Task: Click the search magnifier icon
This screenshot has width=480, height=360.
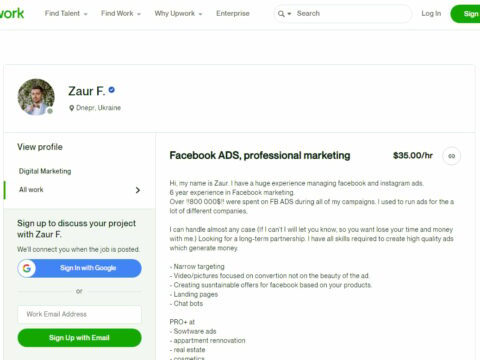Action: [x=281, y=14]
